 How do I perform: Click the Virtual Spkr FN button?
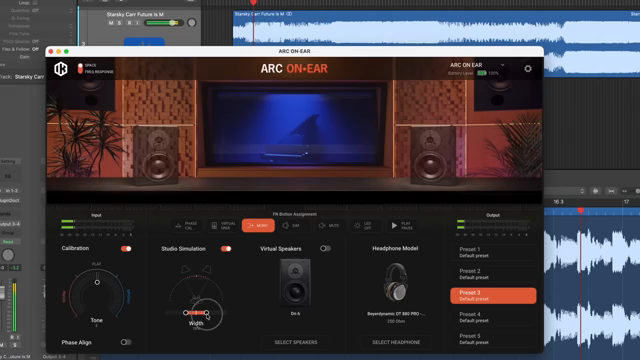(x=223, y=225)
